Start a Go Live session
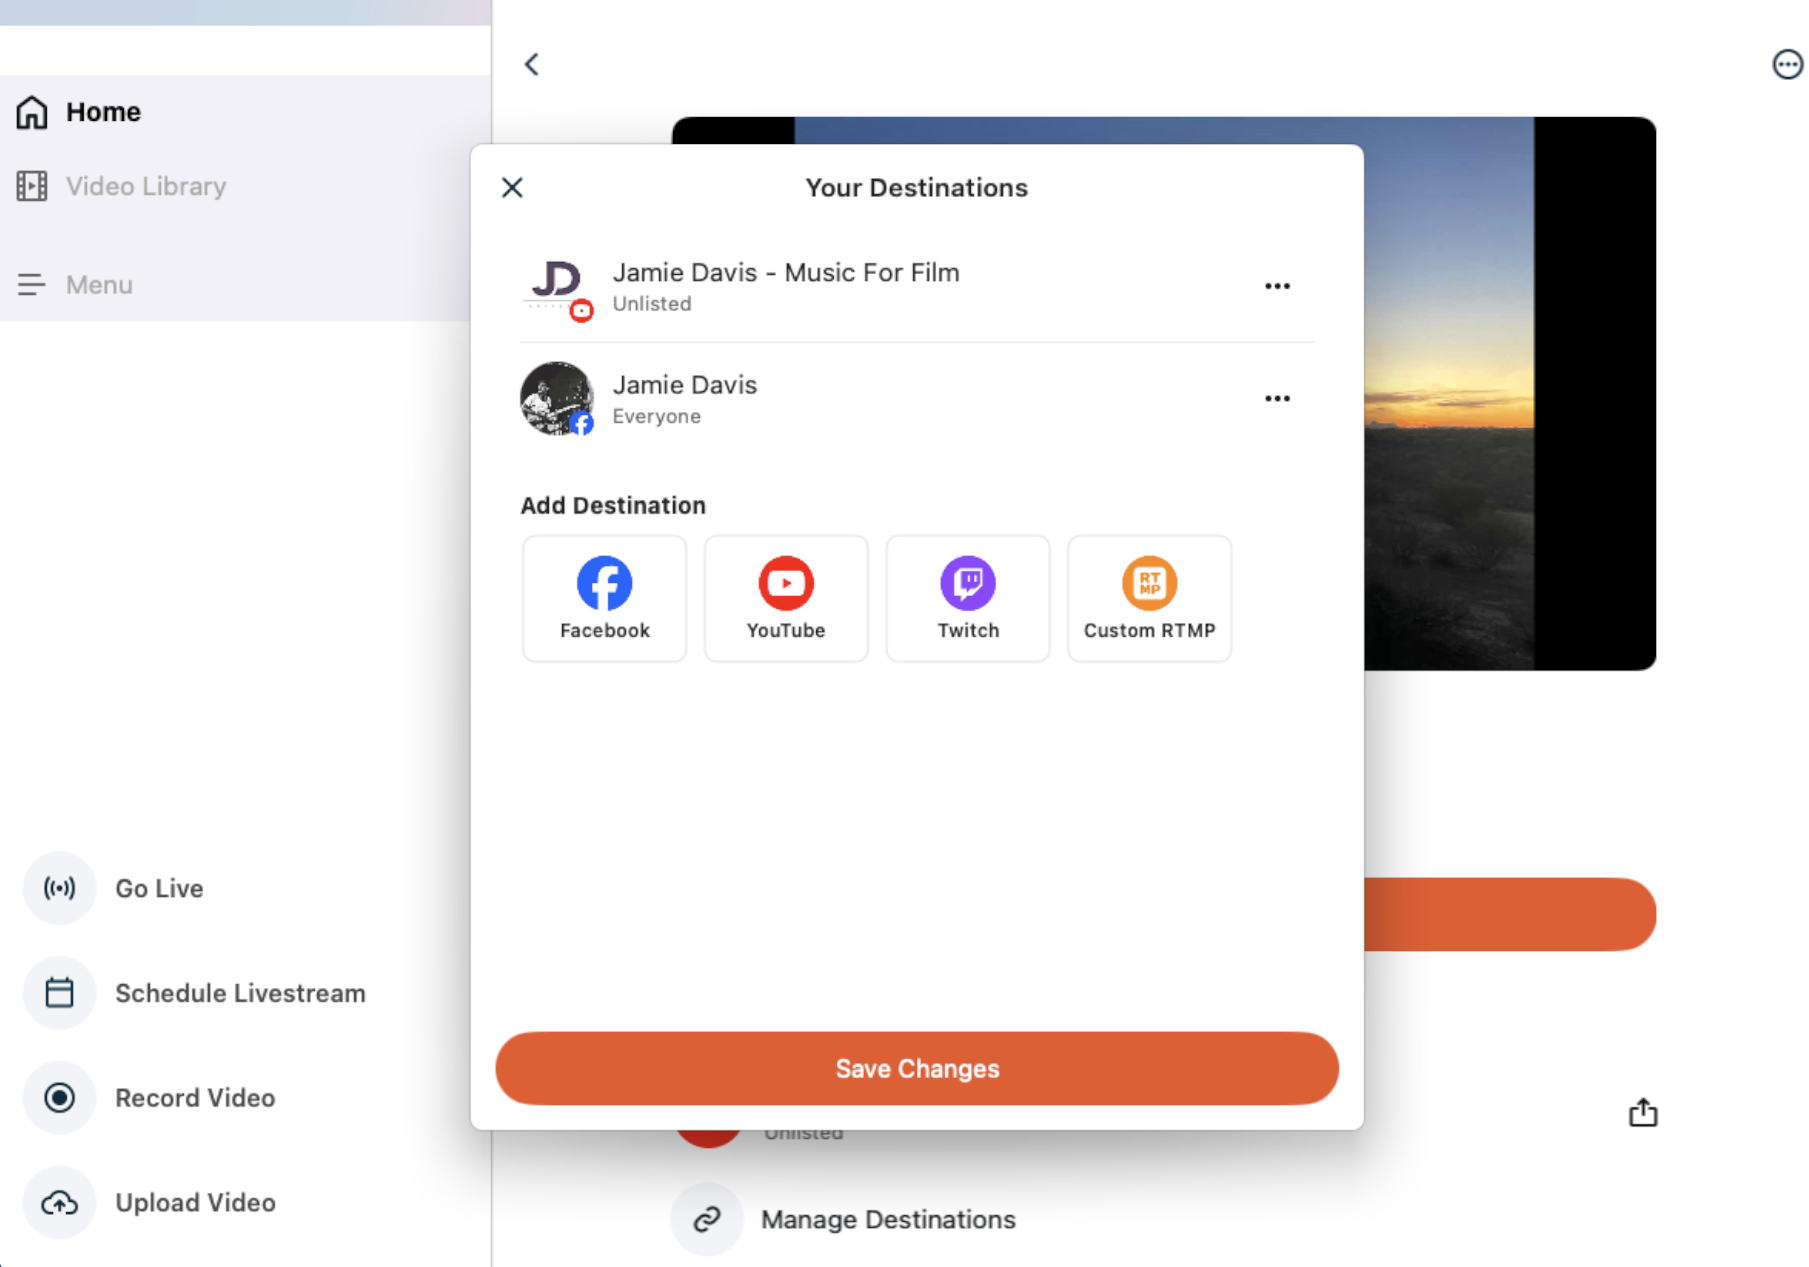Viewport: 1809px width, 1267px height. point(159,888)
